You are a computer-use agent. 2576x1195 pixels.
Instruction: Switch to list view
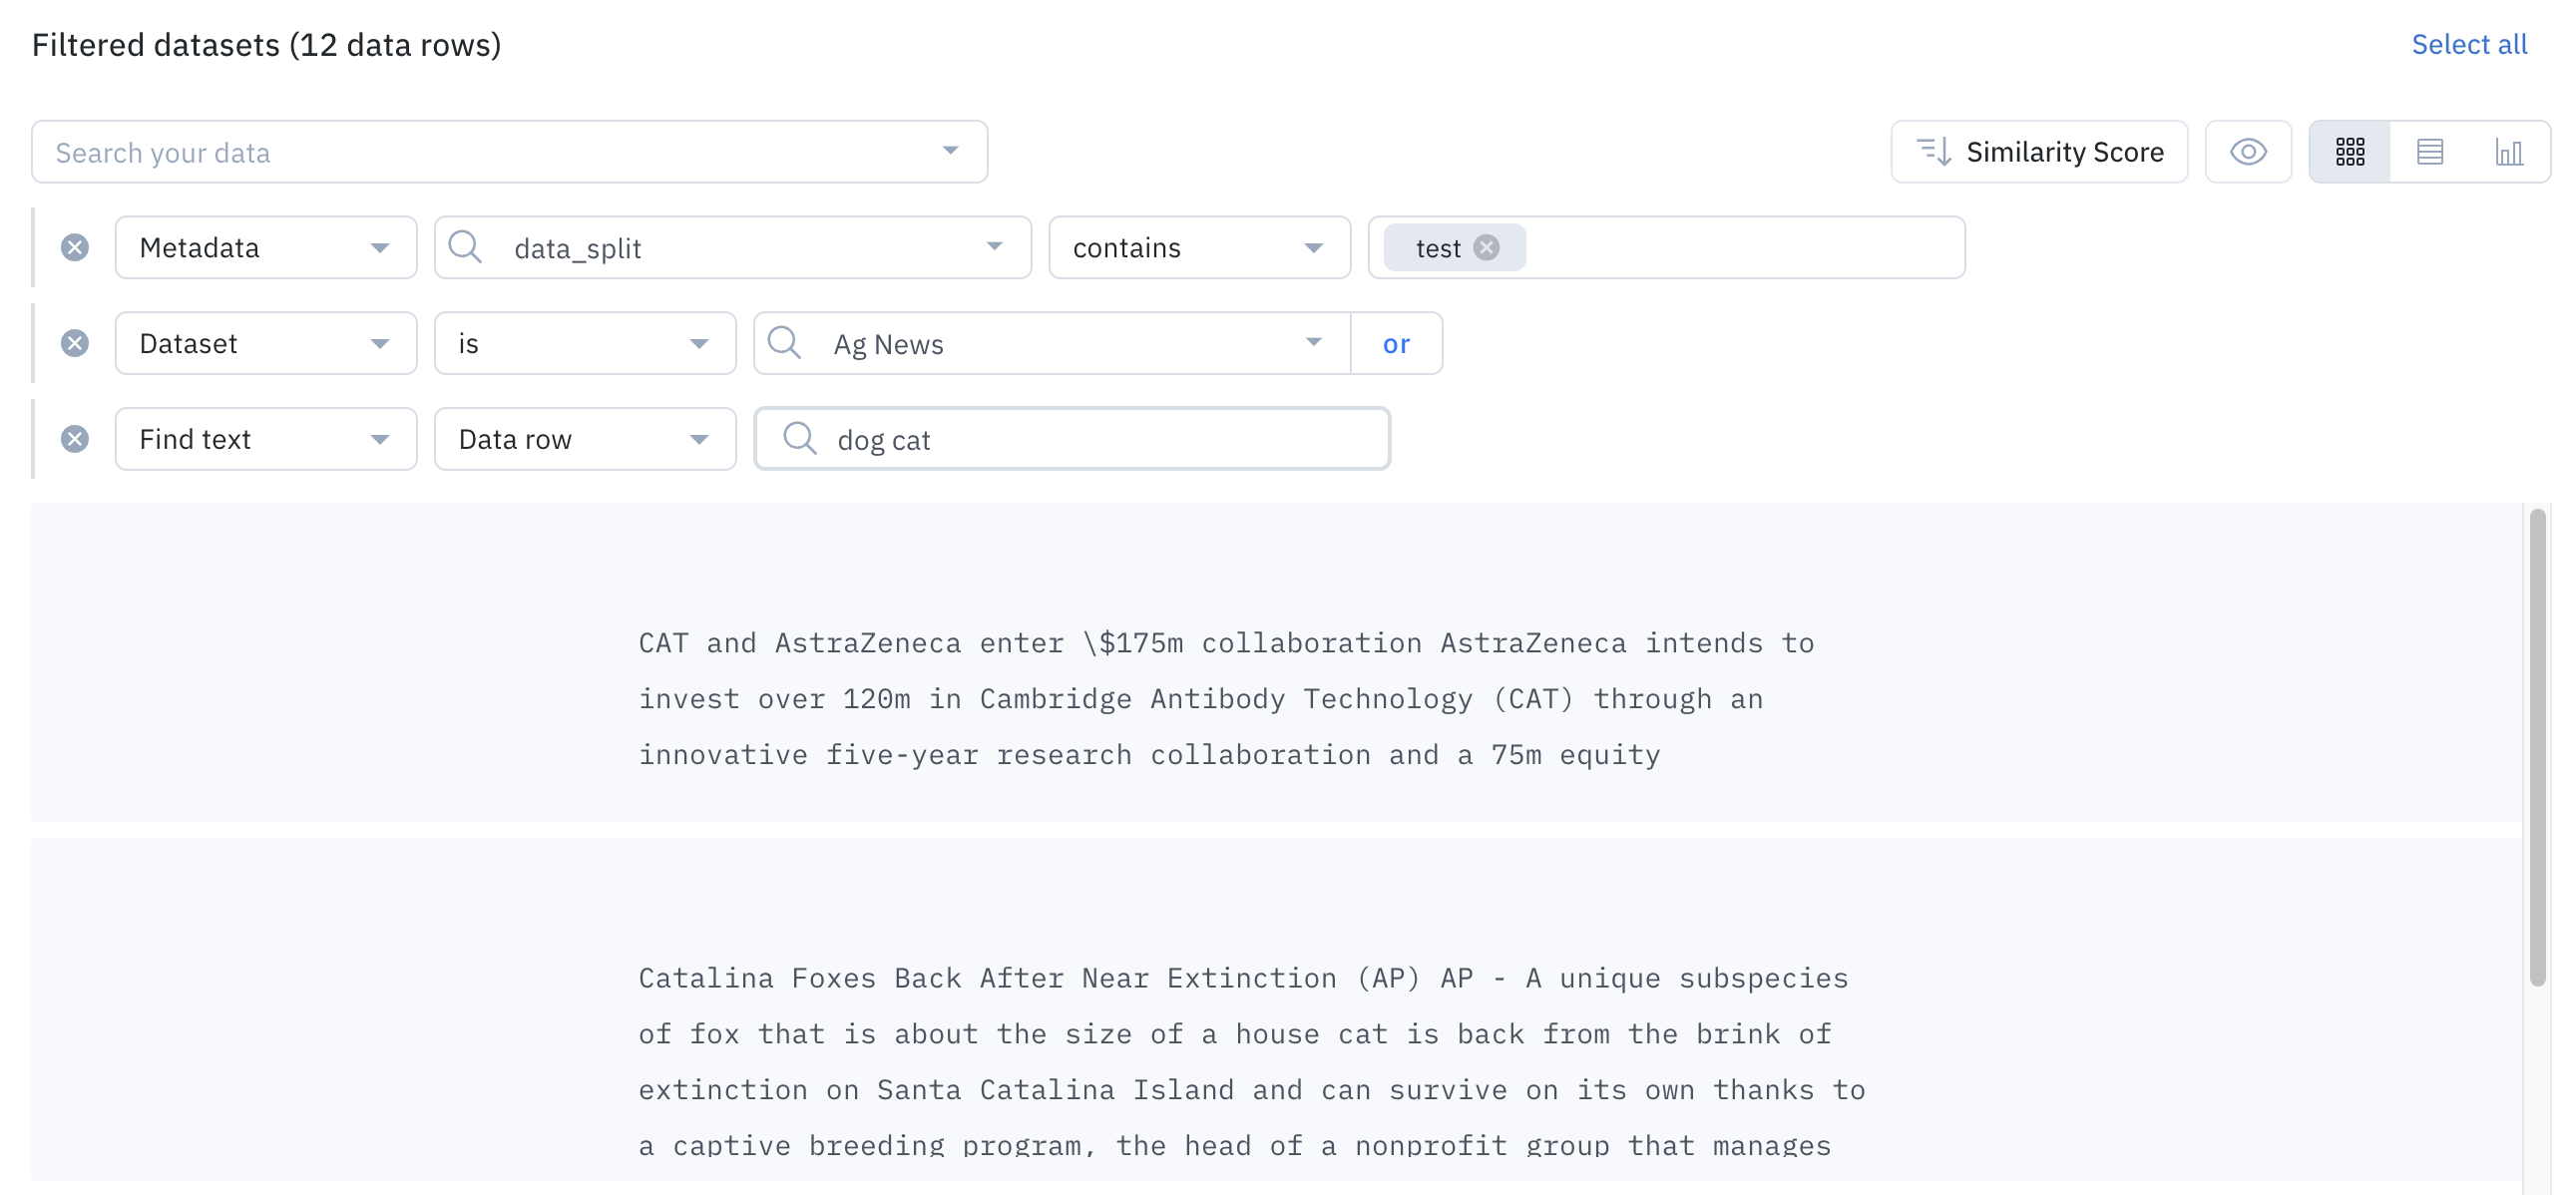click(x=2430, y=152)
